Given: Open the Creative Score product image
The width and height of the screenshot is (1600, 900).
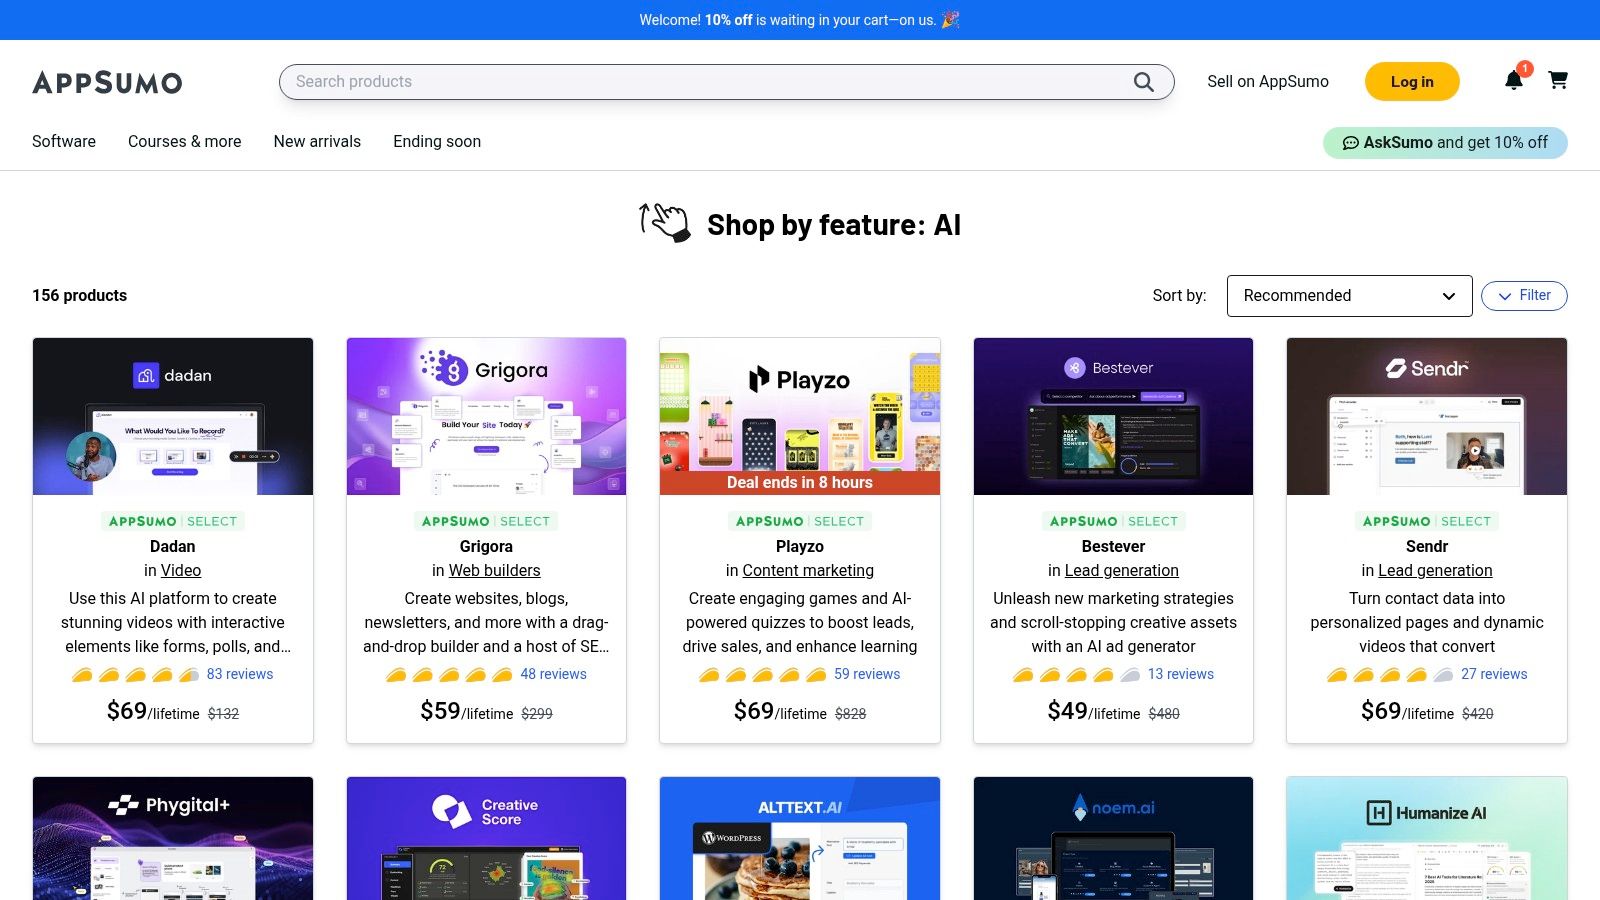Looking at the screenshot, I should click(x=486, y=838).
